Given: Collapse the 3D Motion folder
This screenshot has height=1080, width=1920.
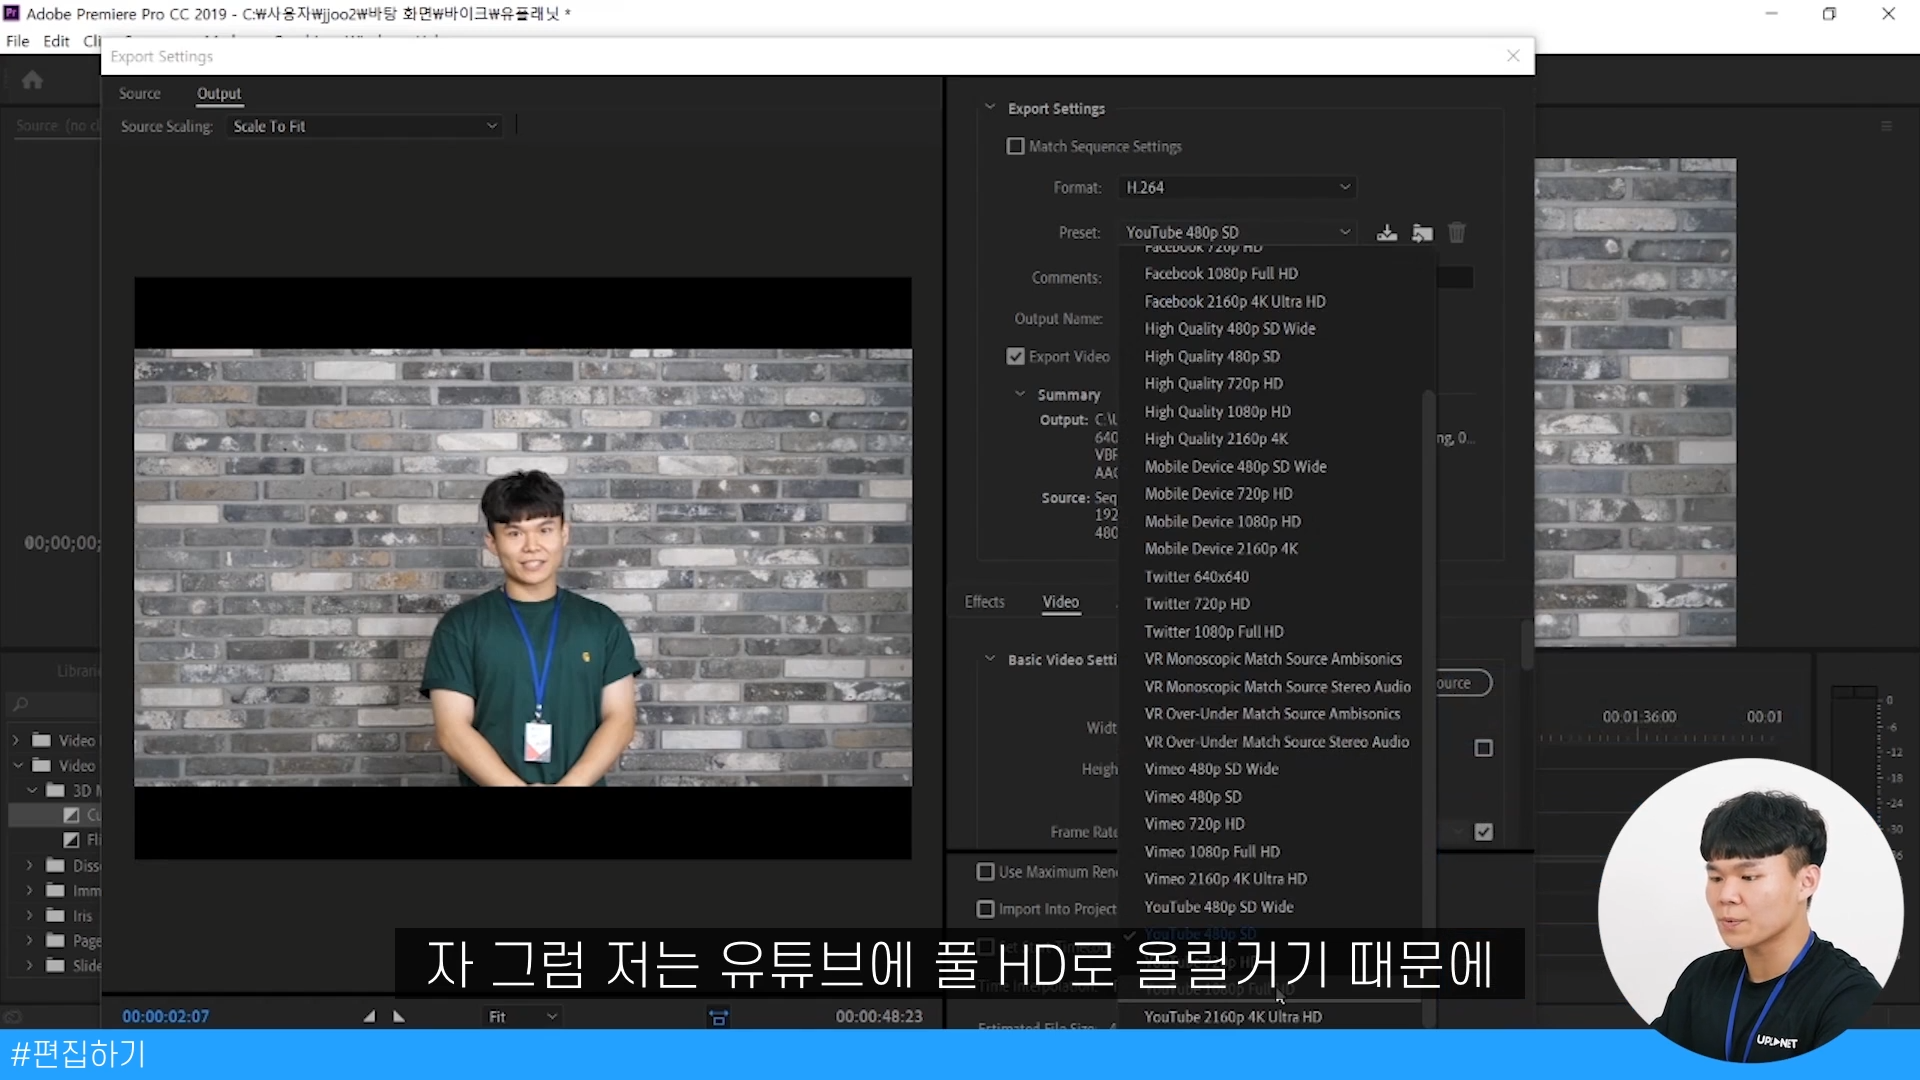Looking at the screenshot, I should [32, 790].
